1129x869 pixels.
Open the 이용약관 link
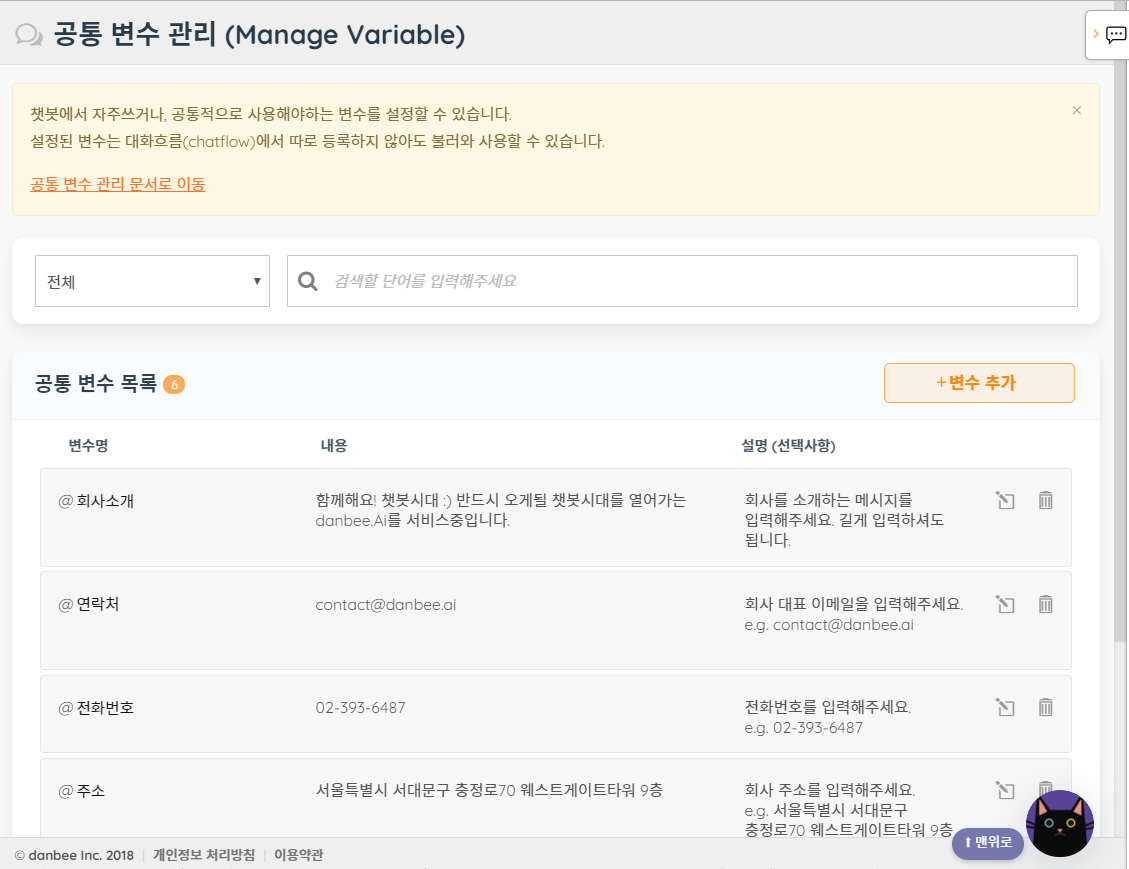coord(299,855)
